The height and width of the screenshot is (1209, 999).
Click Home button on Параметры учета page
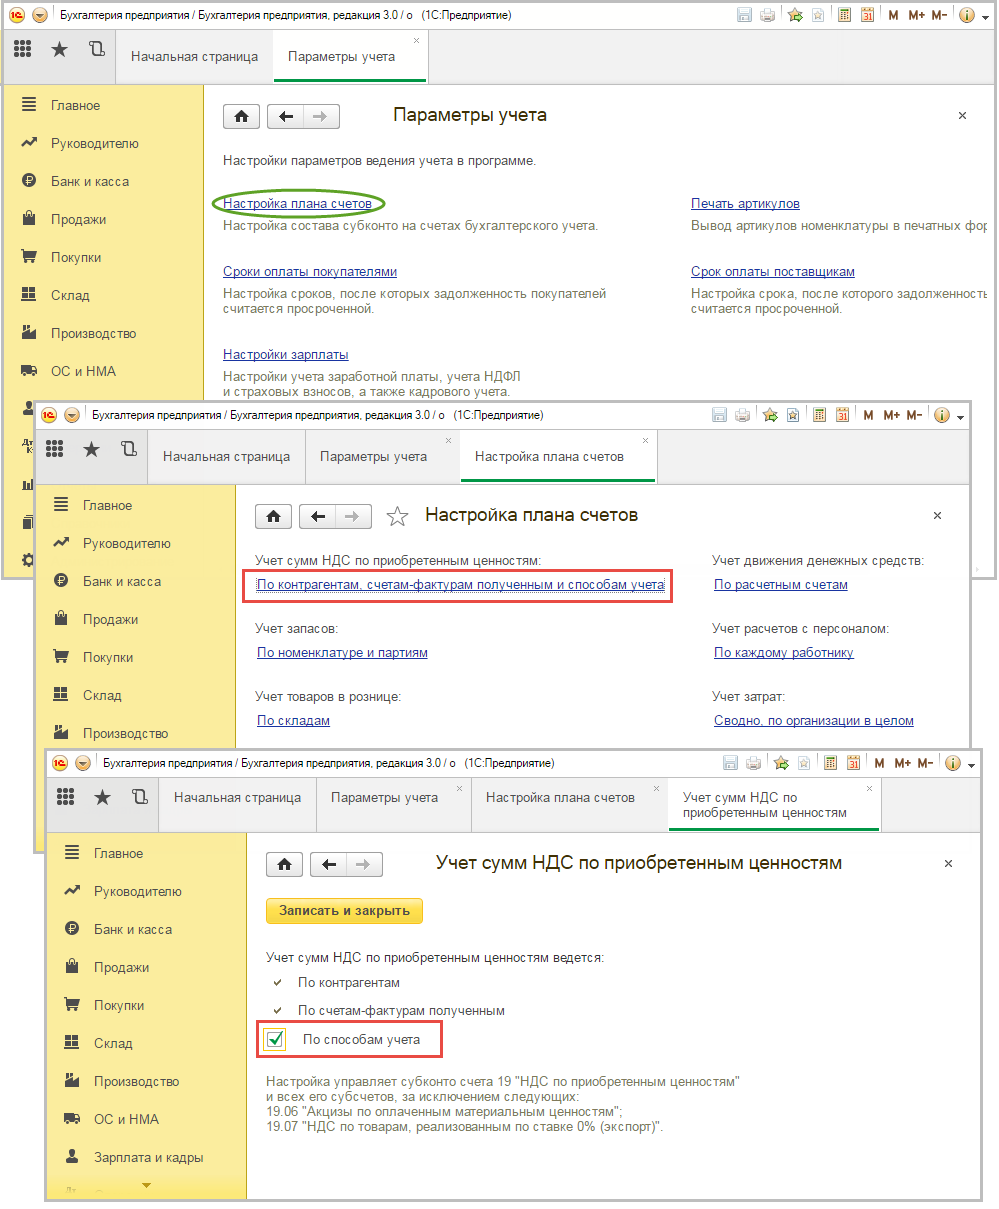coord(241,116)
